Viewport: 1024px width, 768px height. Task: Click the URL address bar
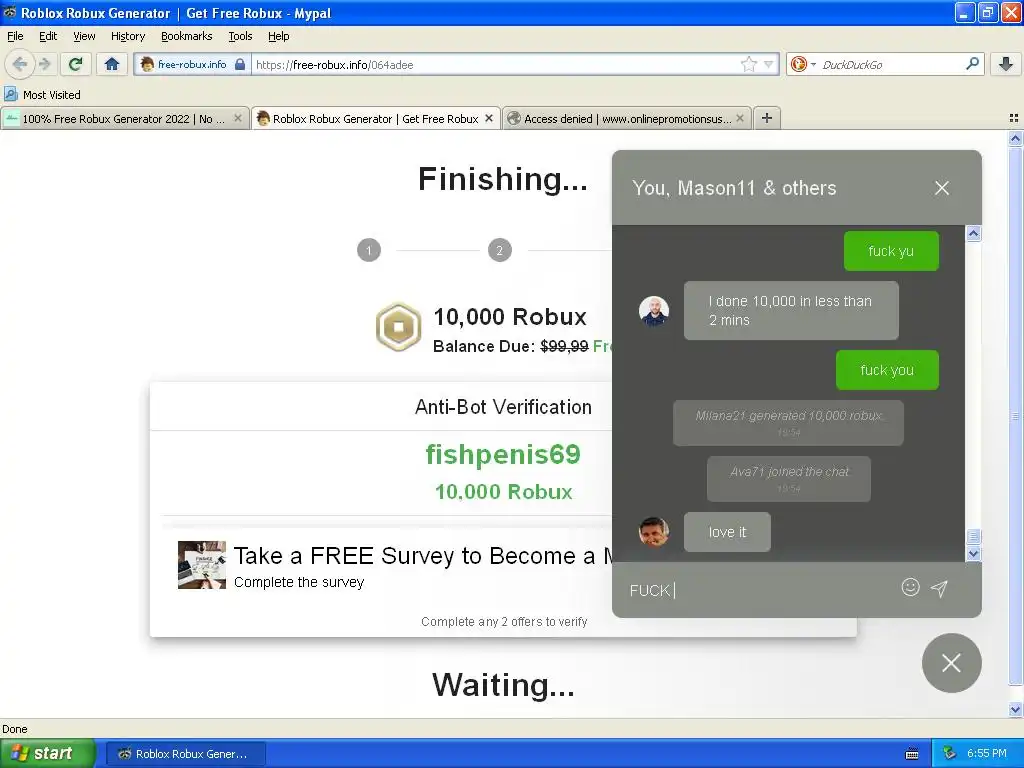(x=496, y=64)
